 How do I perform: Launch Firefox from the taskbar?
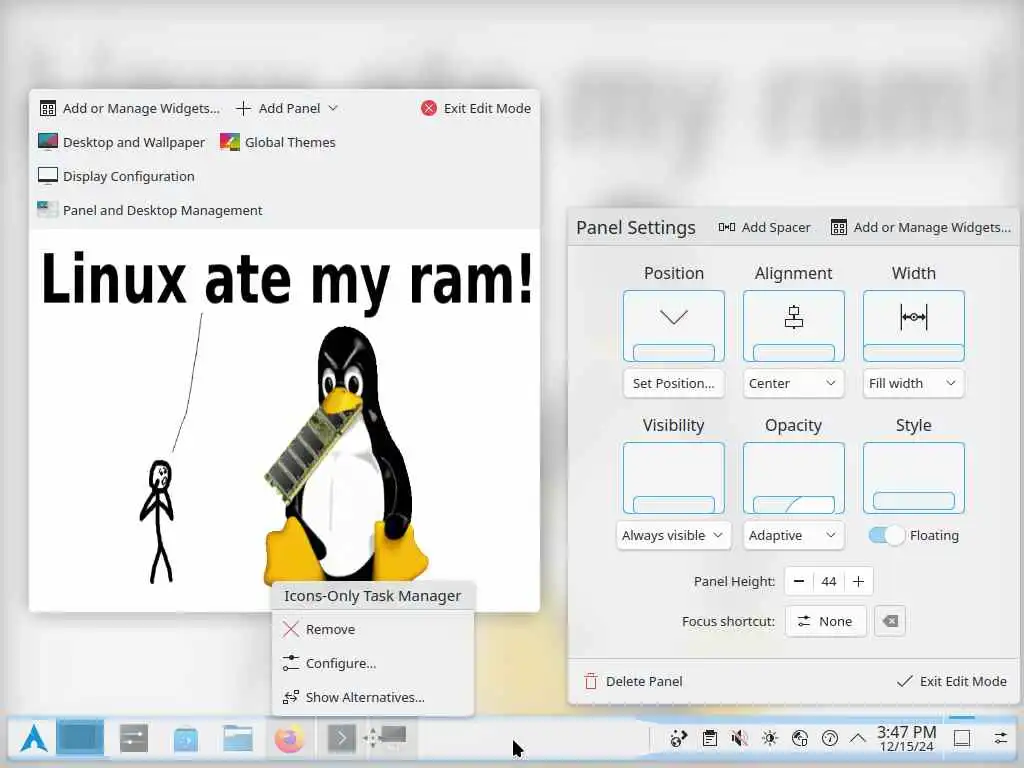289,739
